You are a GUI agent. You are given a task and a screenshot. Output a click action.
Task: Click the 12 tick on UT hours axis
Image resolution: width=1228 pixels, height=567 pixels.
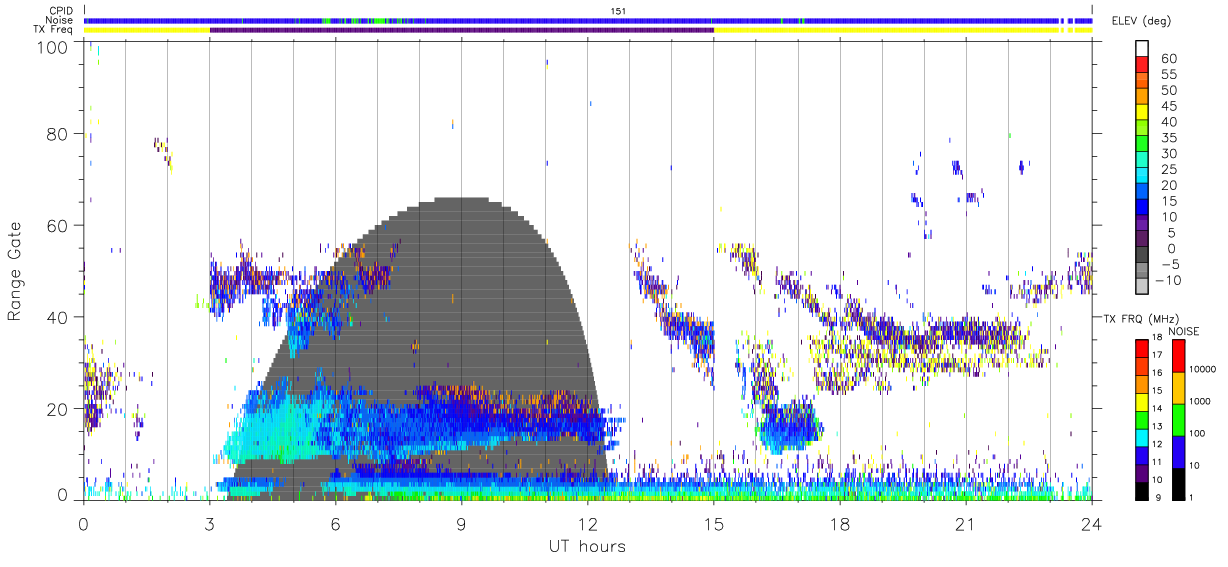pyautogui.click(x=588, y=523)
